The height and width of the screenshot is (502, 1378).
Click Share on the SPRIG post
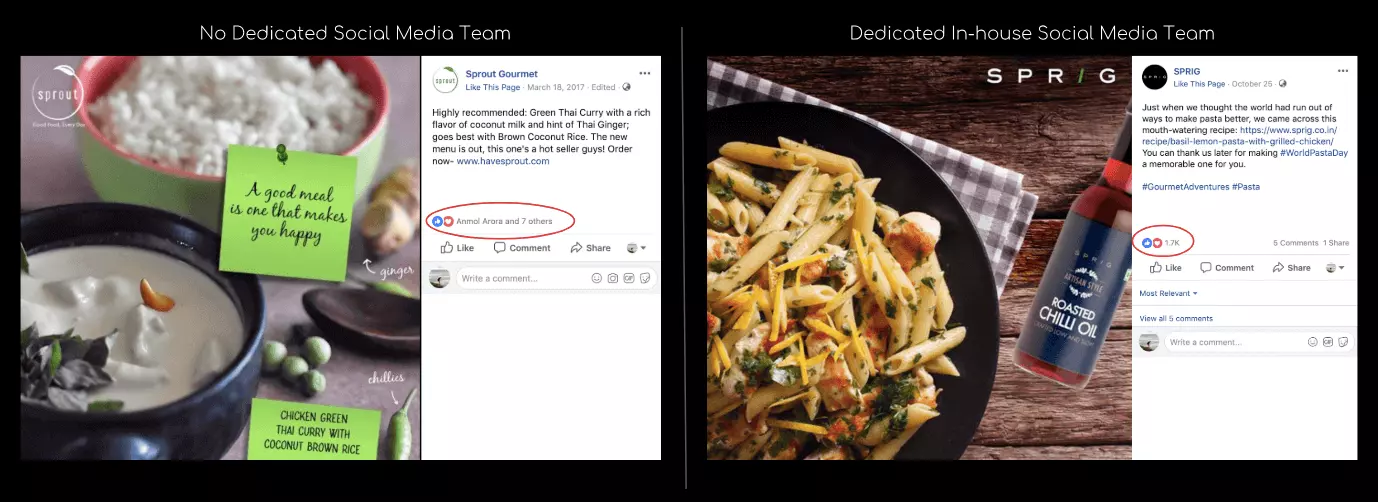coord(1291,268)
